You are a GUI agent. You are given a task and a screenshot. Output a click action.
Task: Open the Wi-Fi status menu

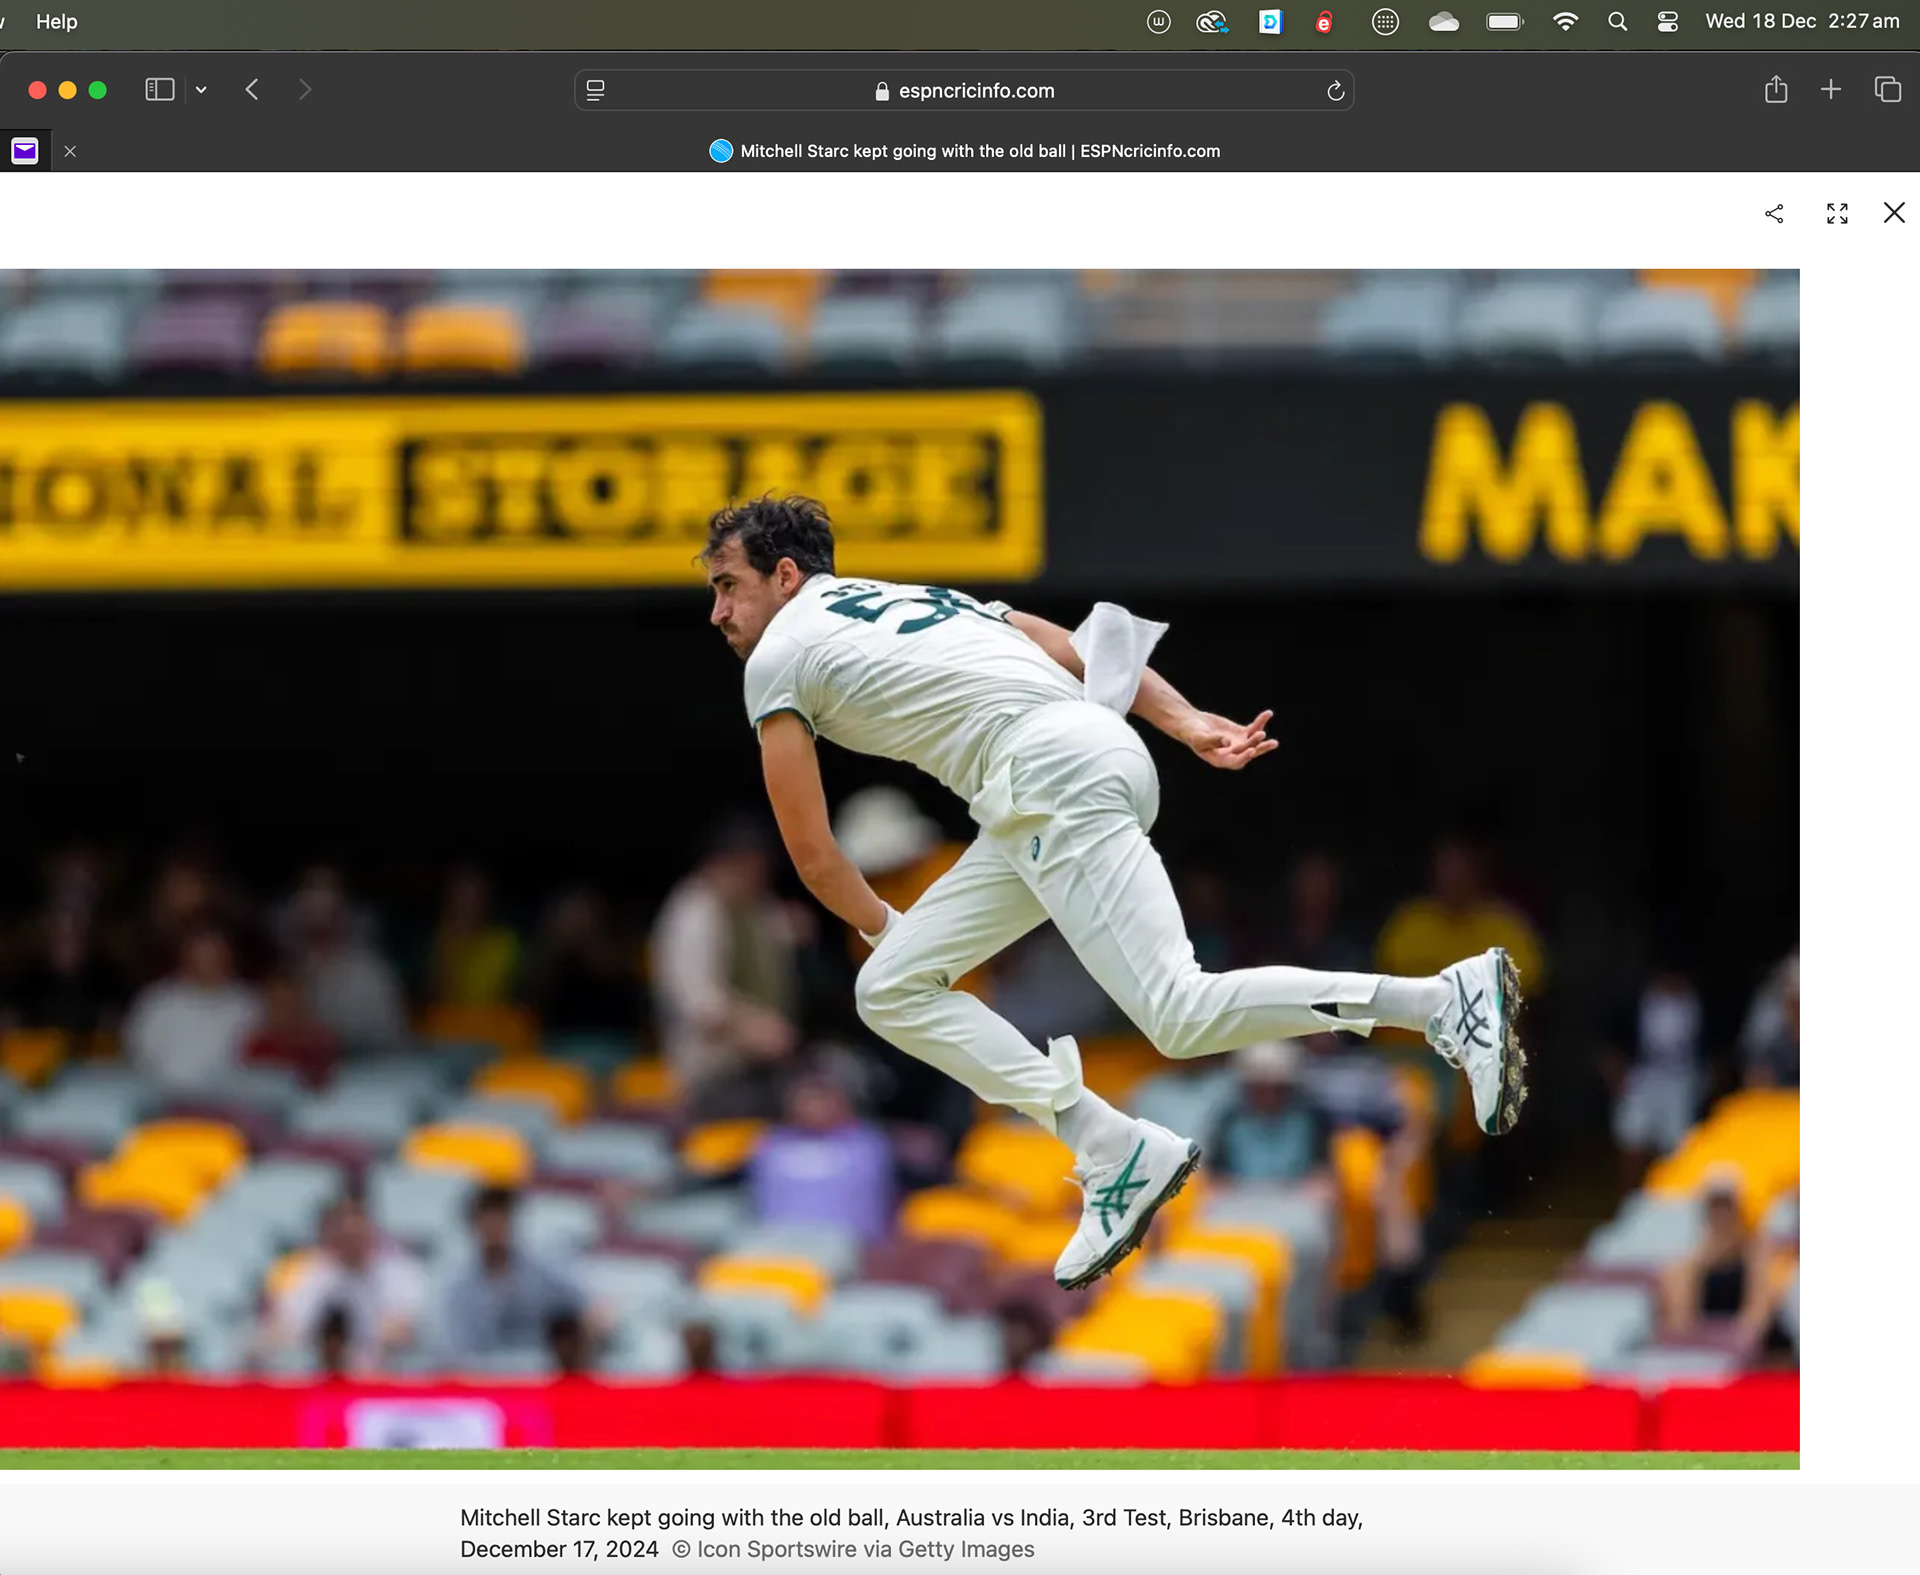pos(1565,21)
